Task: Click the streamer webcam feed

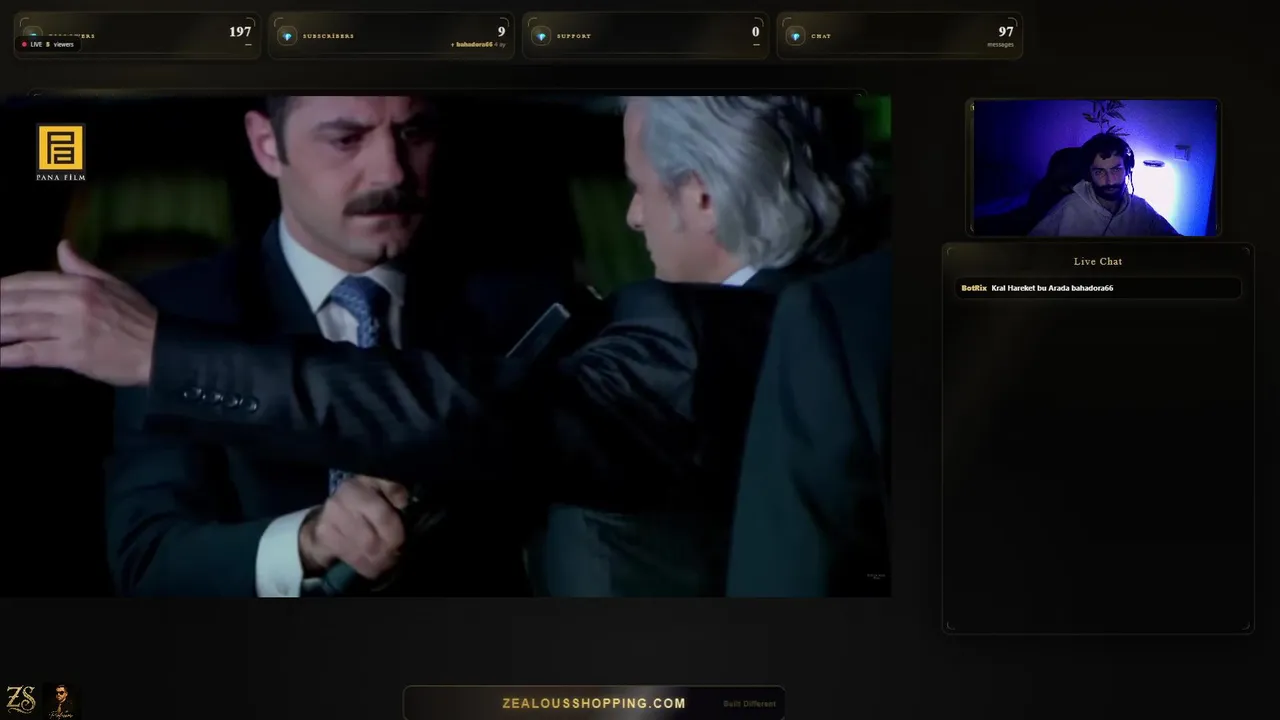Action: 1094,167
